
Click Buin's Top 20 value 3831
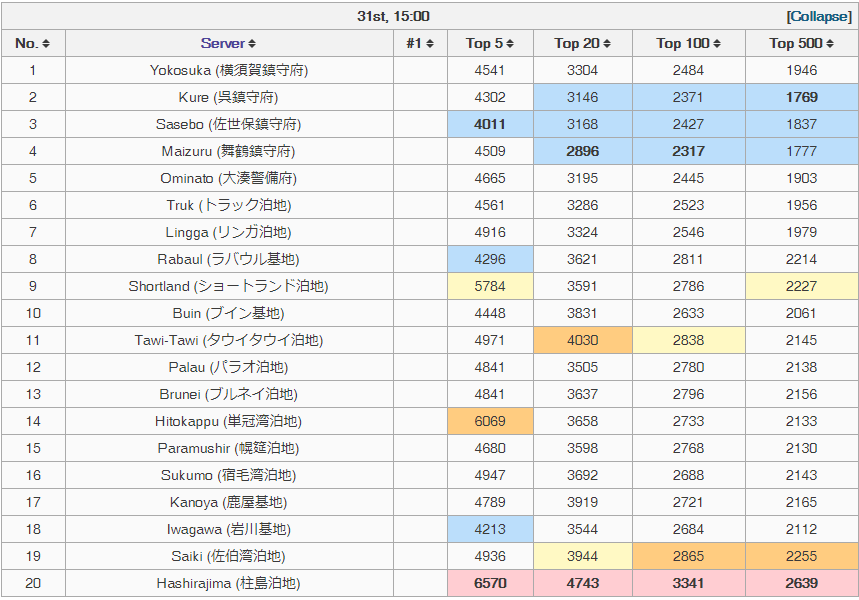coord(582,313)
